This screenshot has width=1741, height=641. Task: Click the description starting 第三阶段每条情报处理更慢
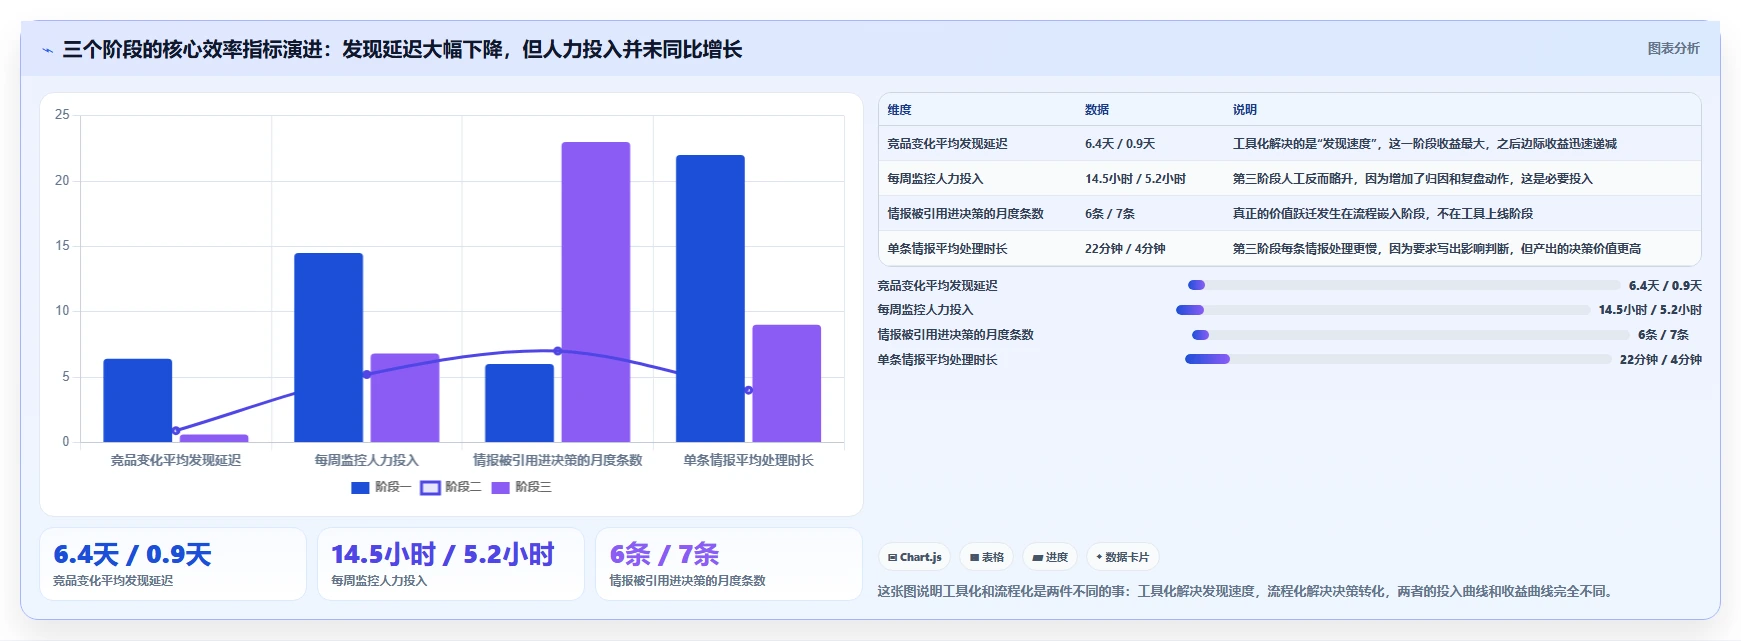pyautogui.click(x=1436, y=249)
